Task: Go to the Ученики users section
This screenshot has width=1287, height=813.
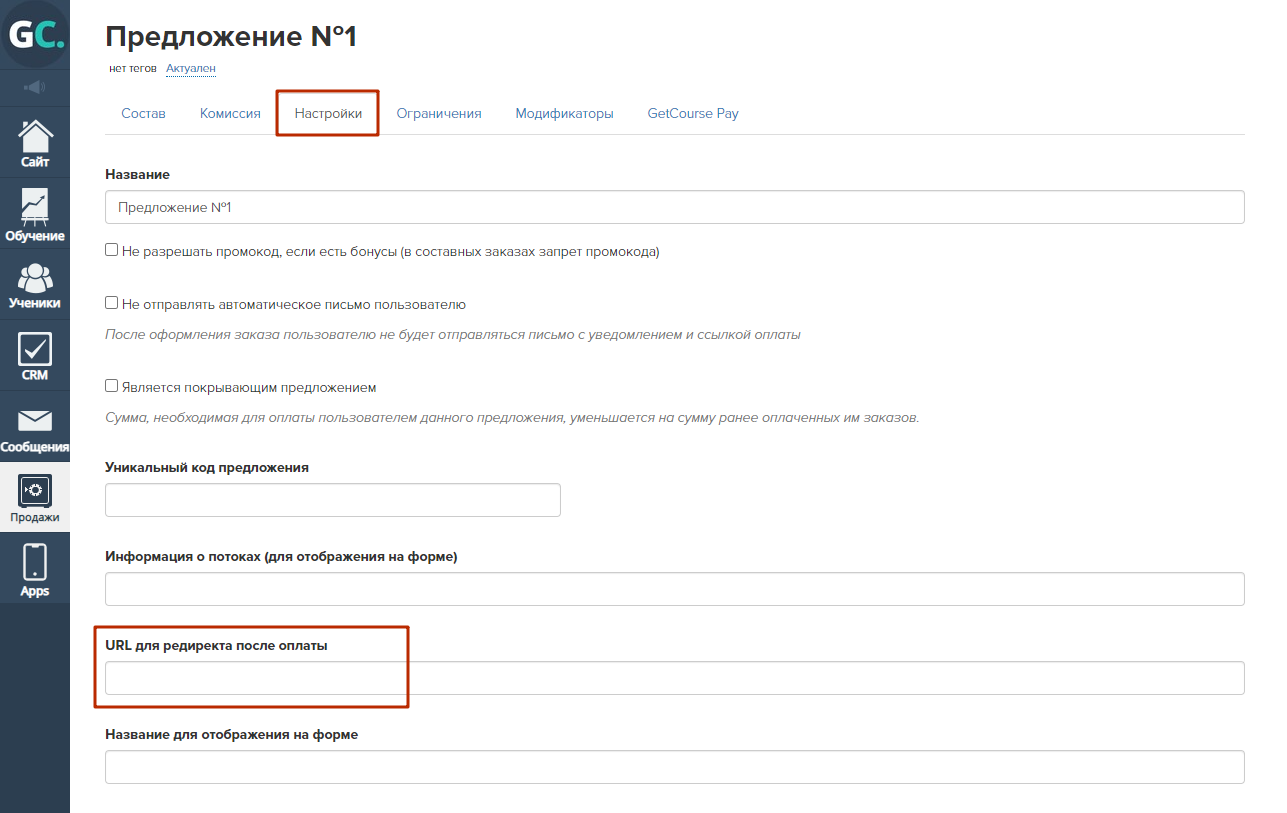Action: [35, 285]
